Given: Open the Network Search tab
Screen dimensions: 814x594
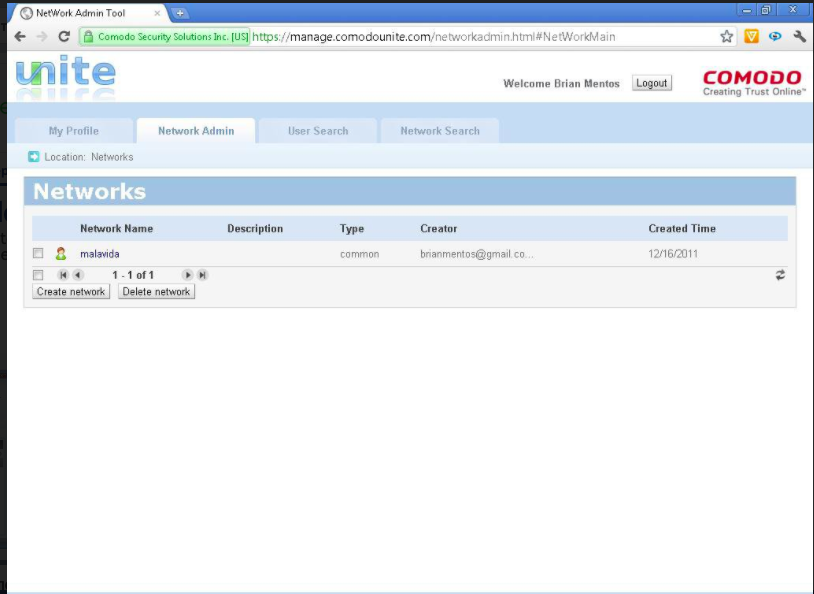Looking at the screenshot, I should click(440, 131).
